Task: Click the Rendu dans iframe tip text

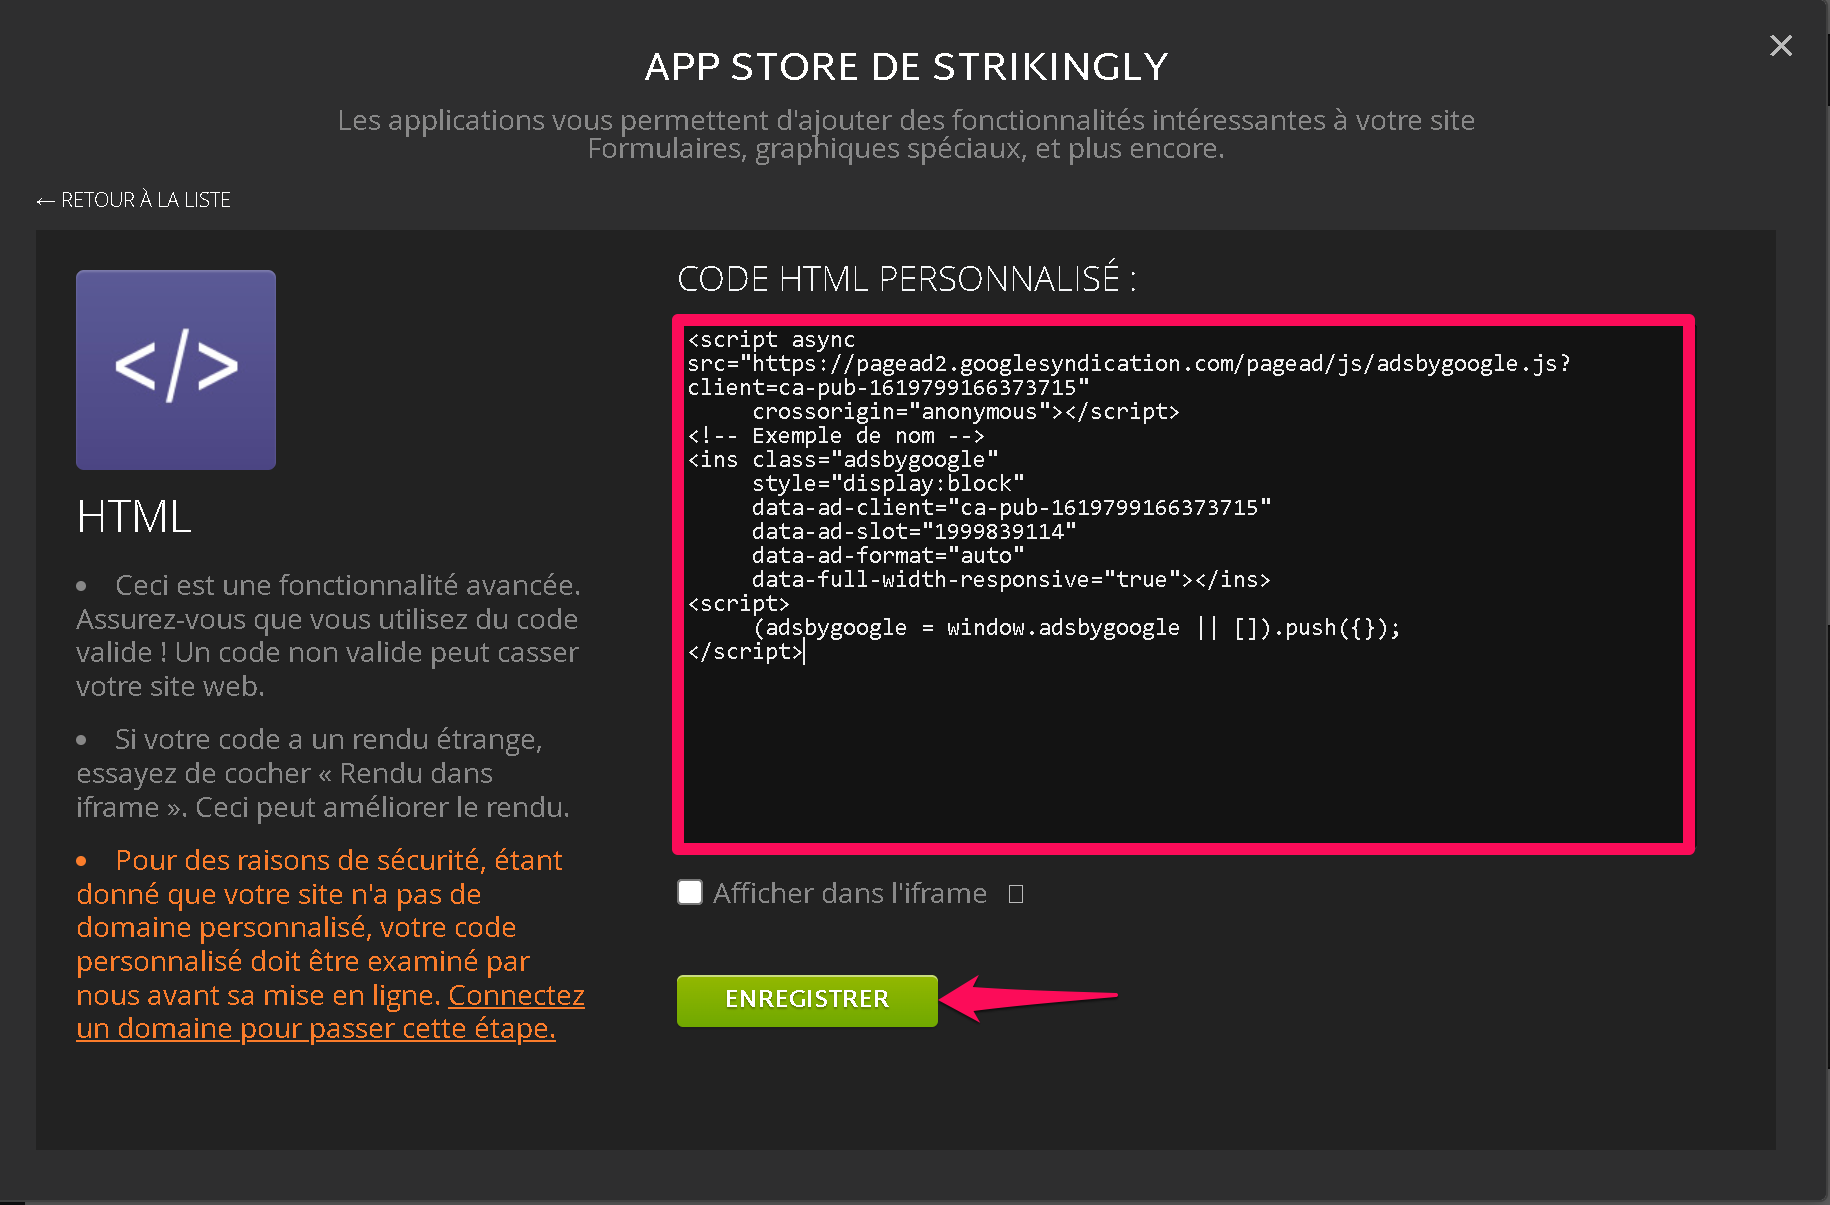Action: pyautogui.click(x=324, y=773)
